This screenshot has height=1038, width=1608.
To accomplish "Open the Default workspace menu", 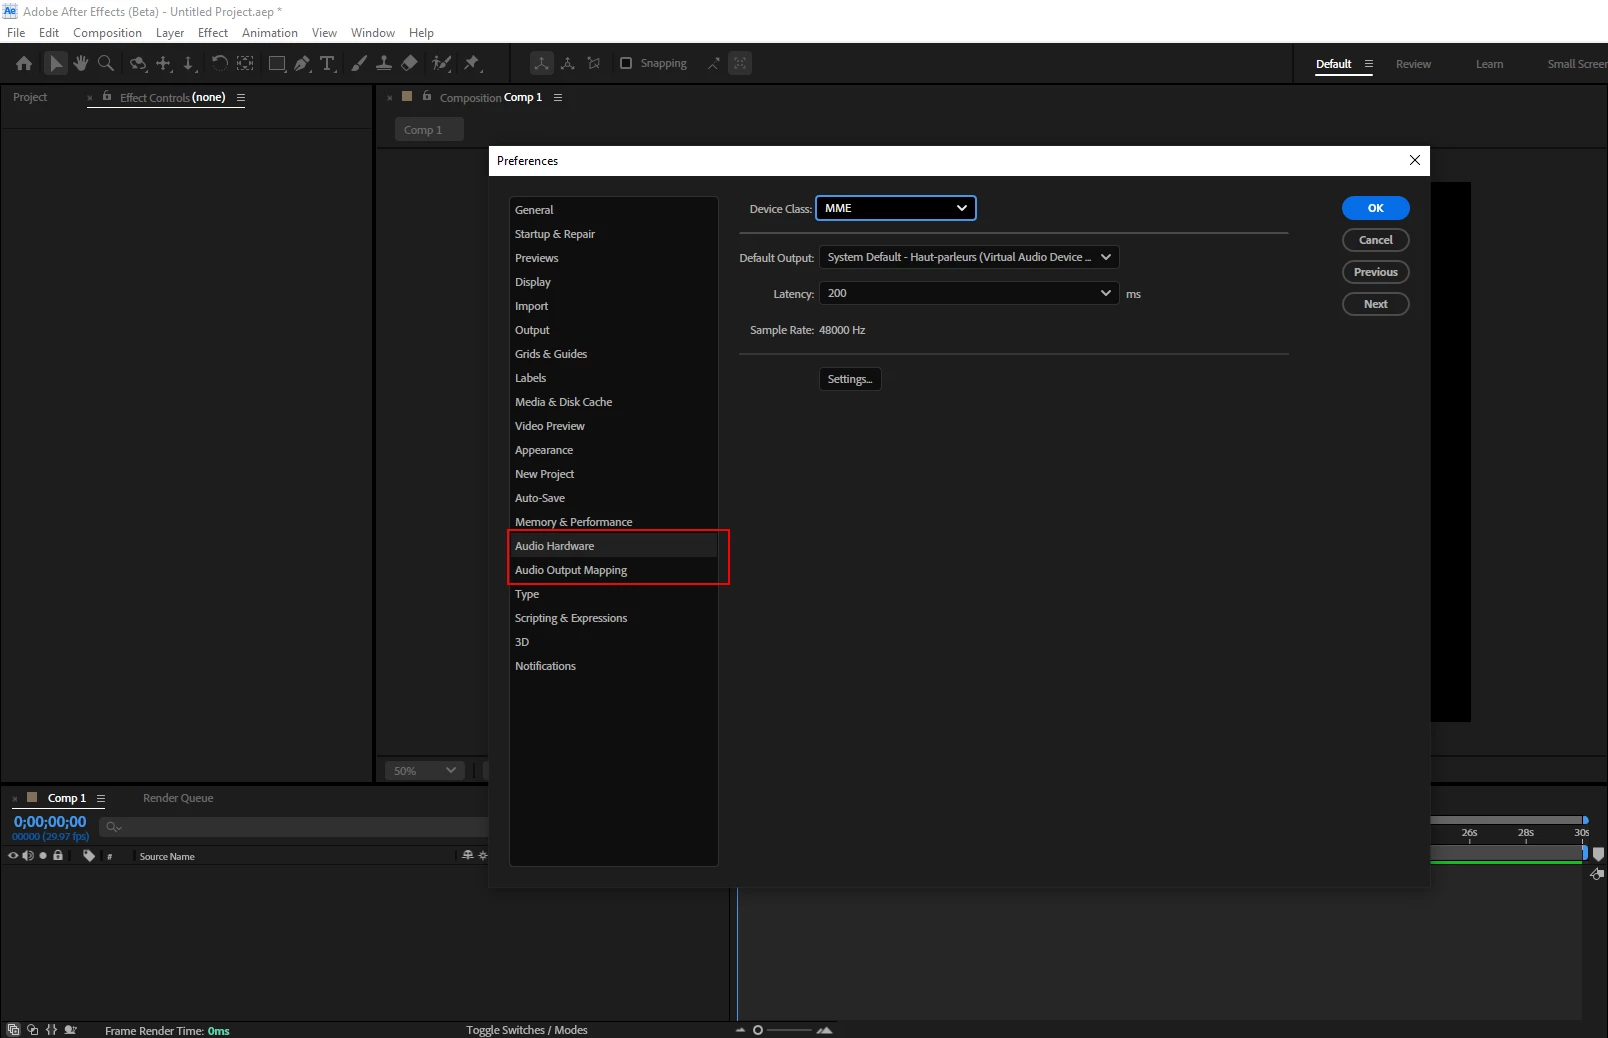I will point(1369,64).
